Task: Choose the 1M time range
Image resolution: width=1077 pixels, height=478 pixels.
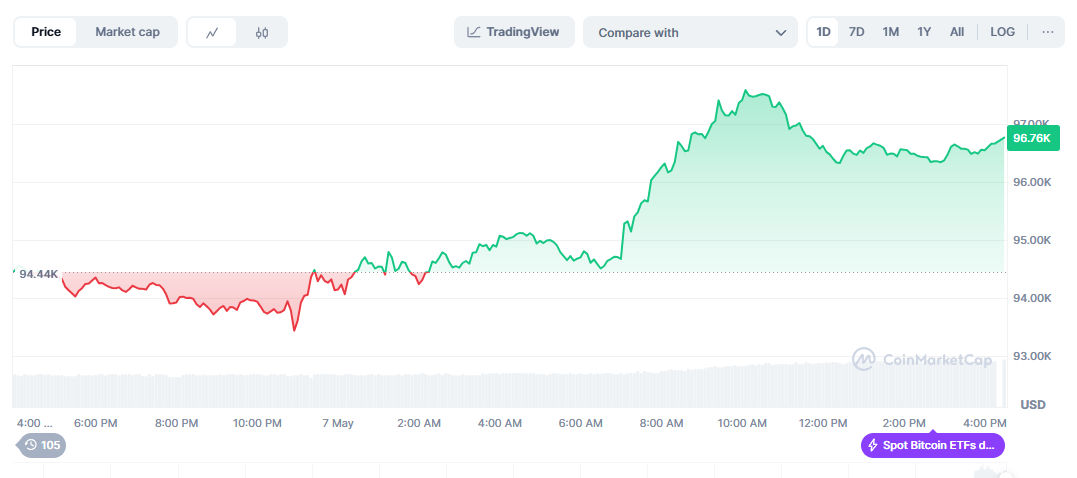Action: [x=890, y=32]
